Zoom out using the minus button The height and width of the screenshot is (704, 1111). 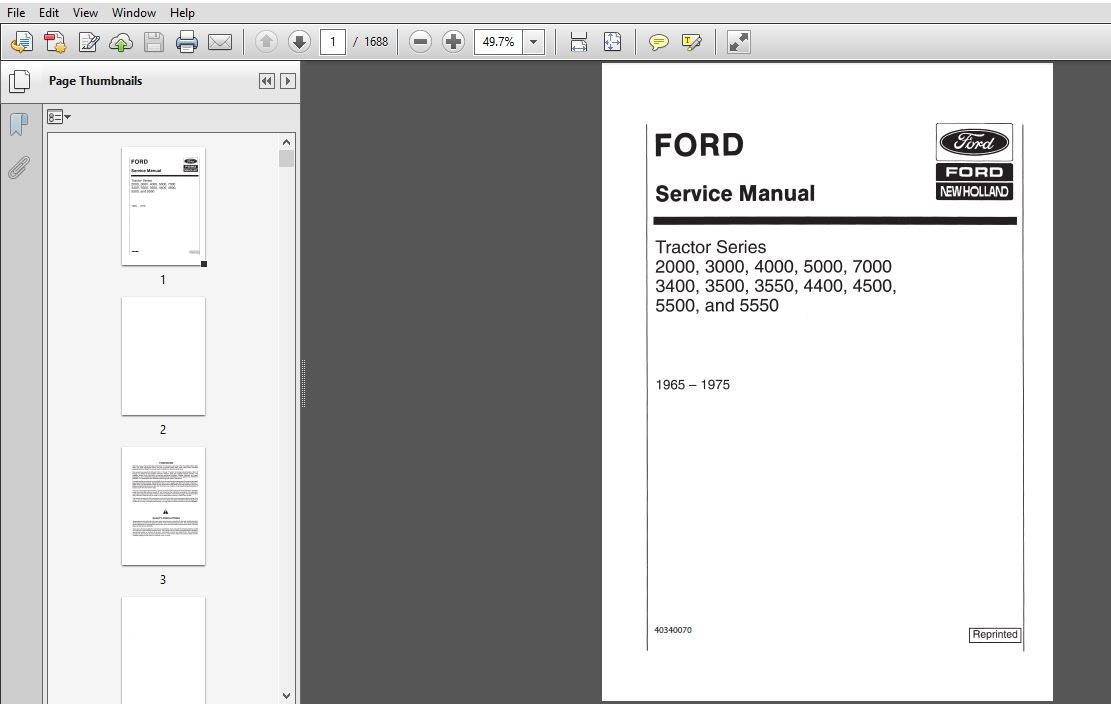420,42
